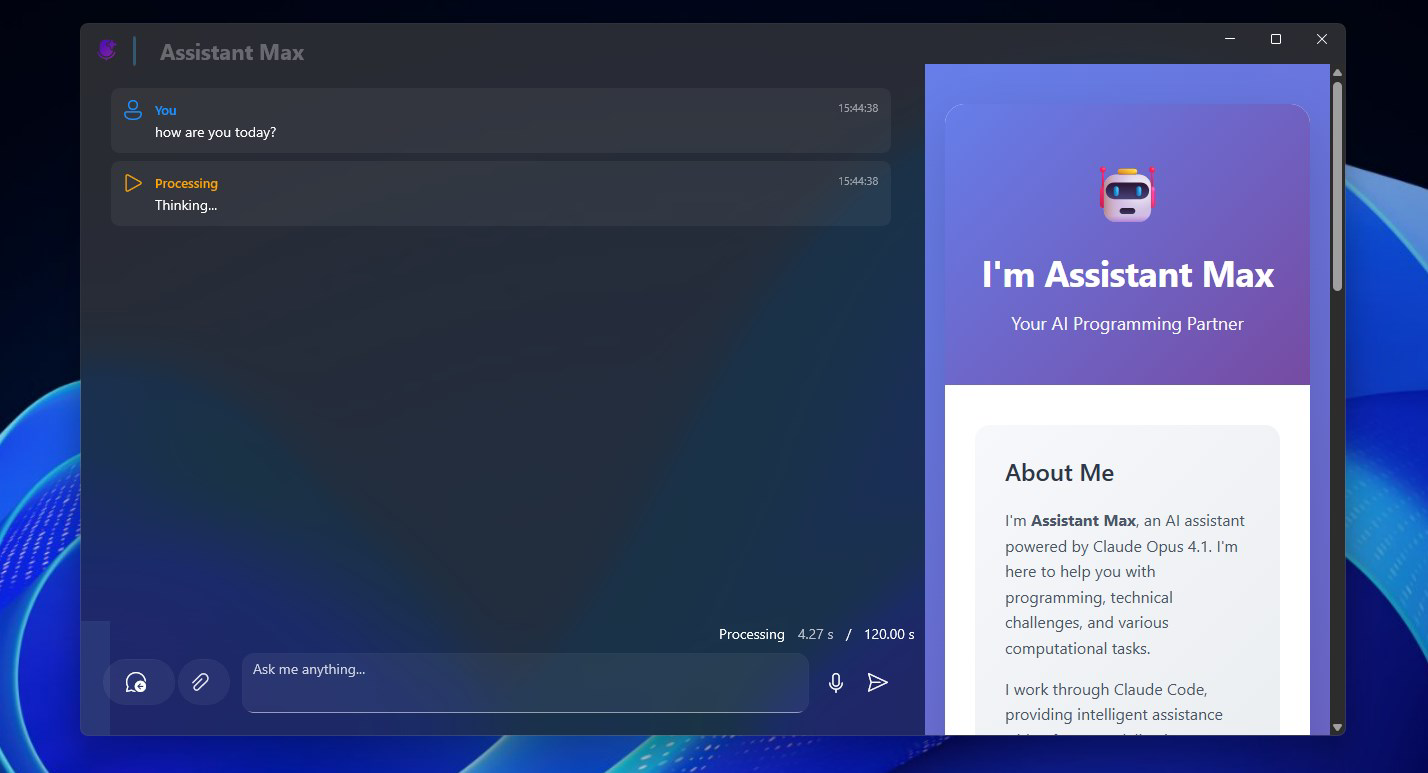The height and width of the screenshot is (773, 1428).
Task: Open chat history with the speech-bubble clock icon
Action: coord(138,682)
